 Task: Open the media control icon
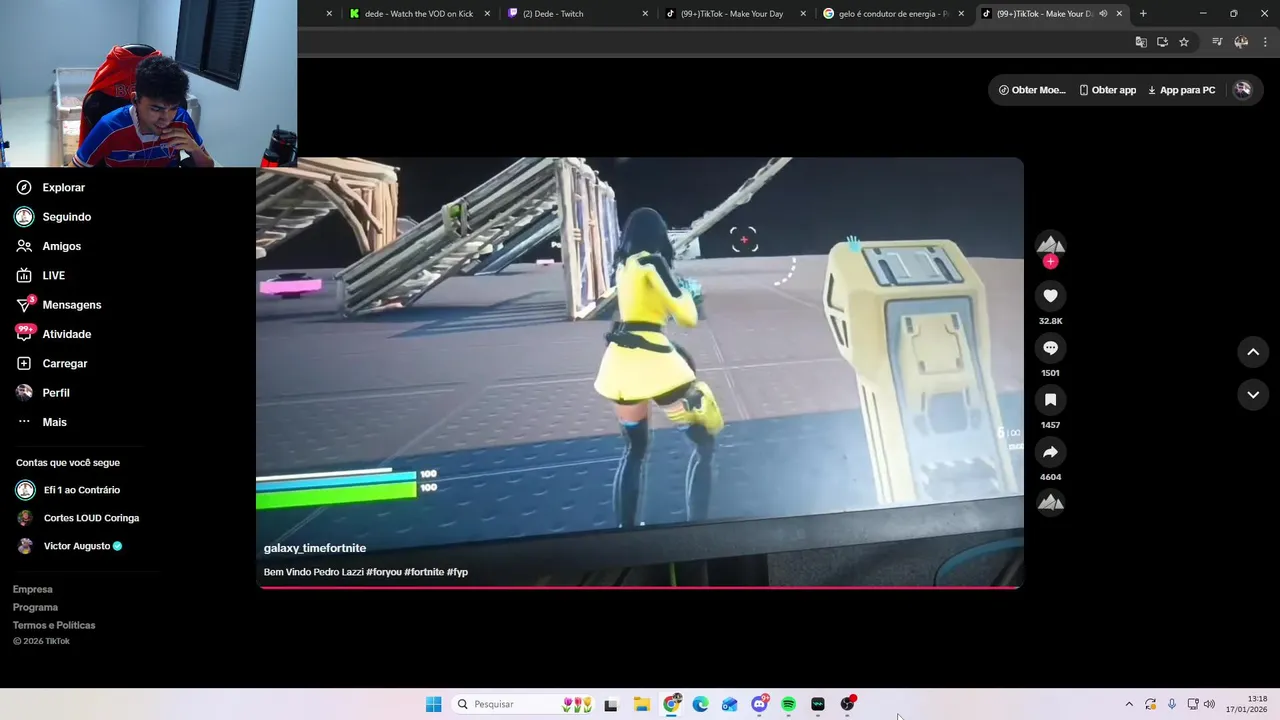tap(1217, 42)
